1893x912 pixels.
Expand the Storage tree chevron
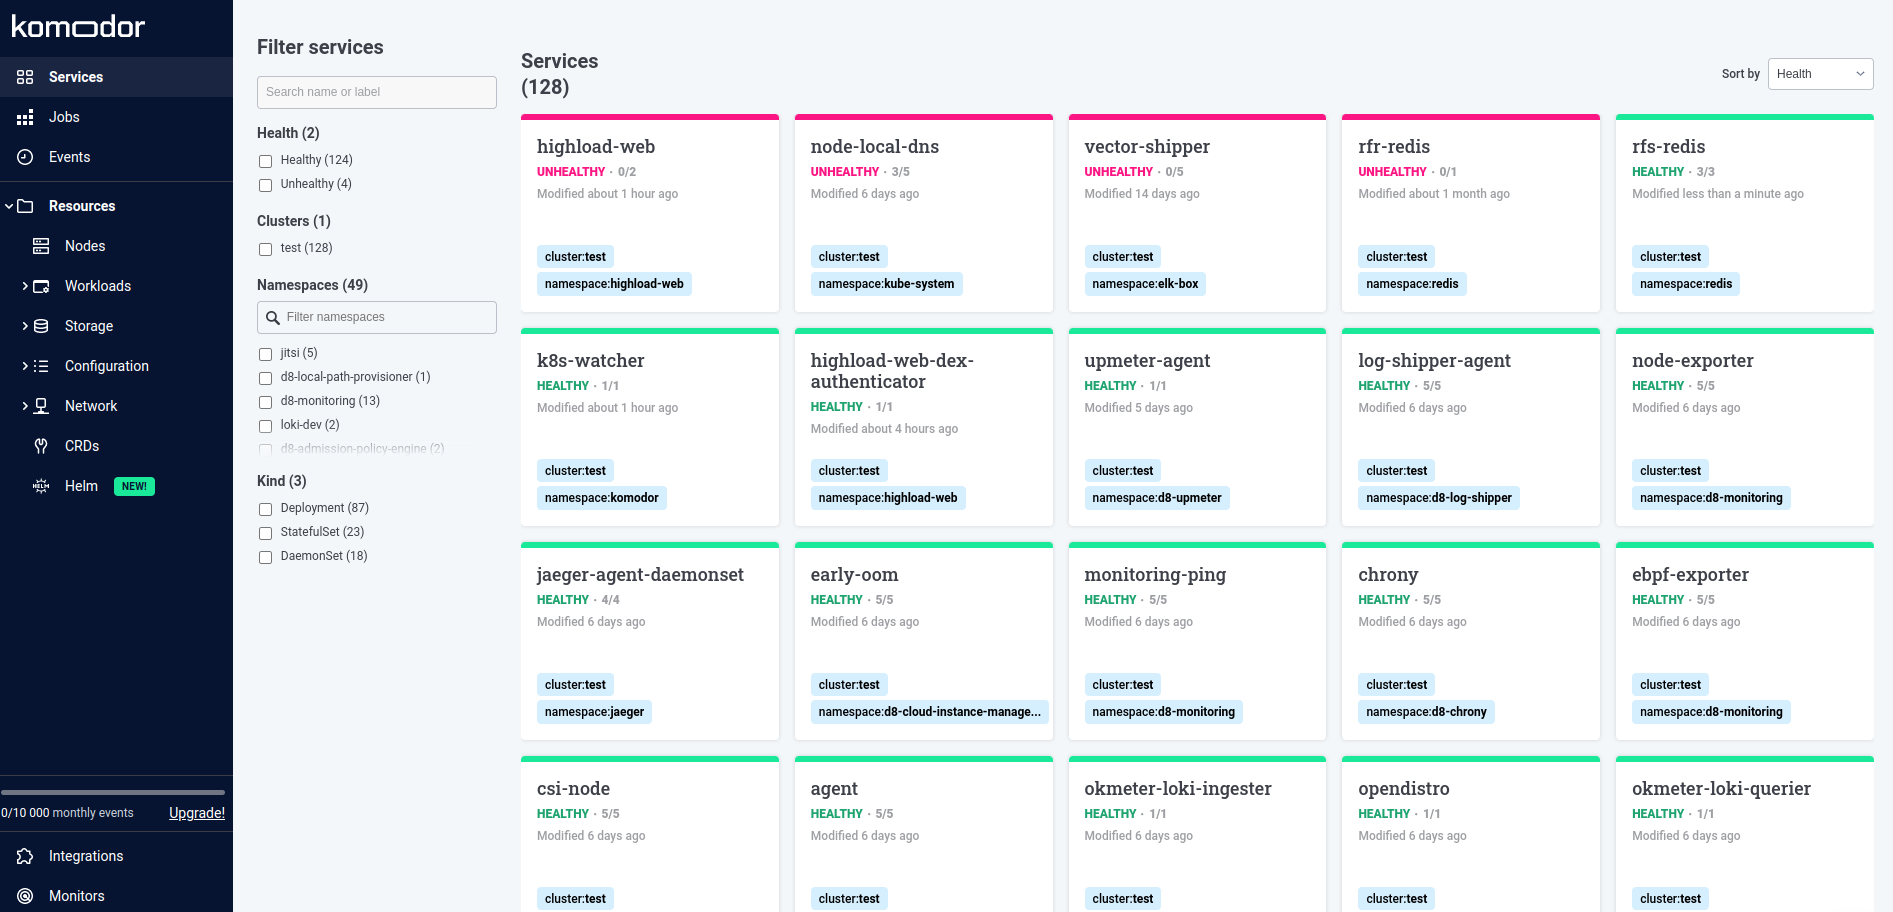pos(25,326)
